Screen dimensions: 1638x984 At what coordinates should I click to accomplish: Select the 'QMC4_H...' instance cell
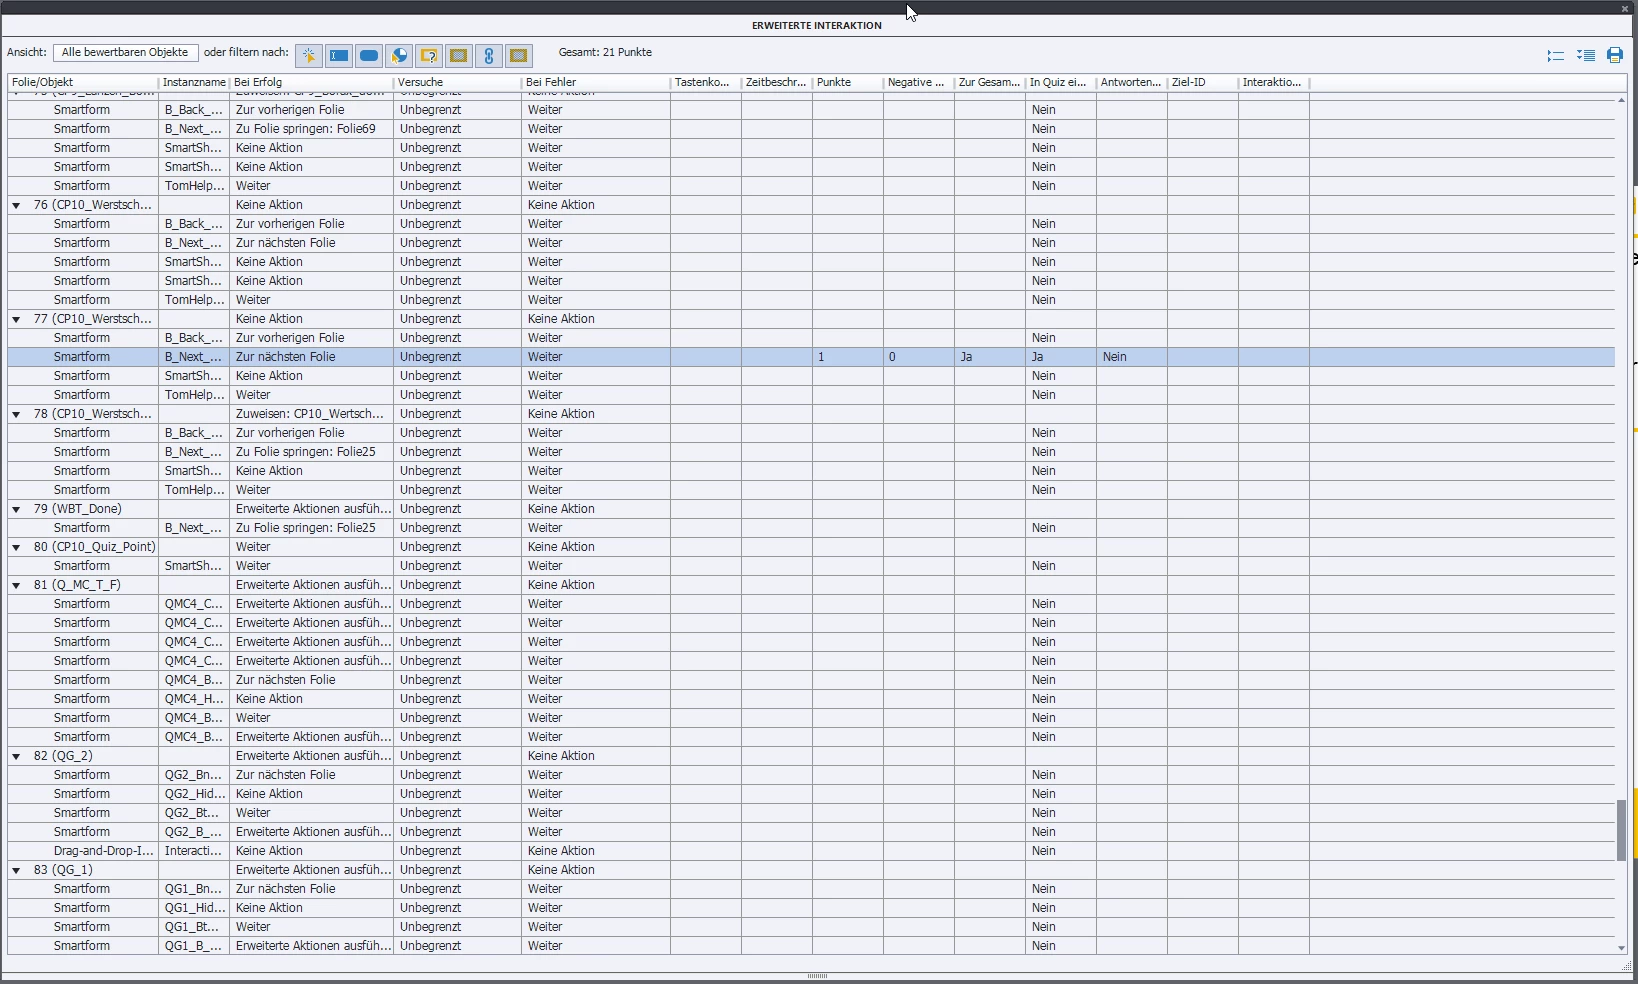[x=194, y=699]
